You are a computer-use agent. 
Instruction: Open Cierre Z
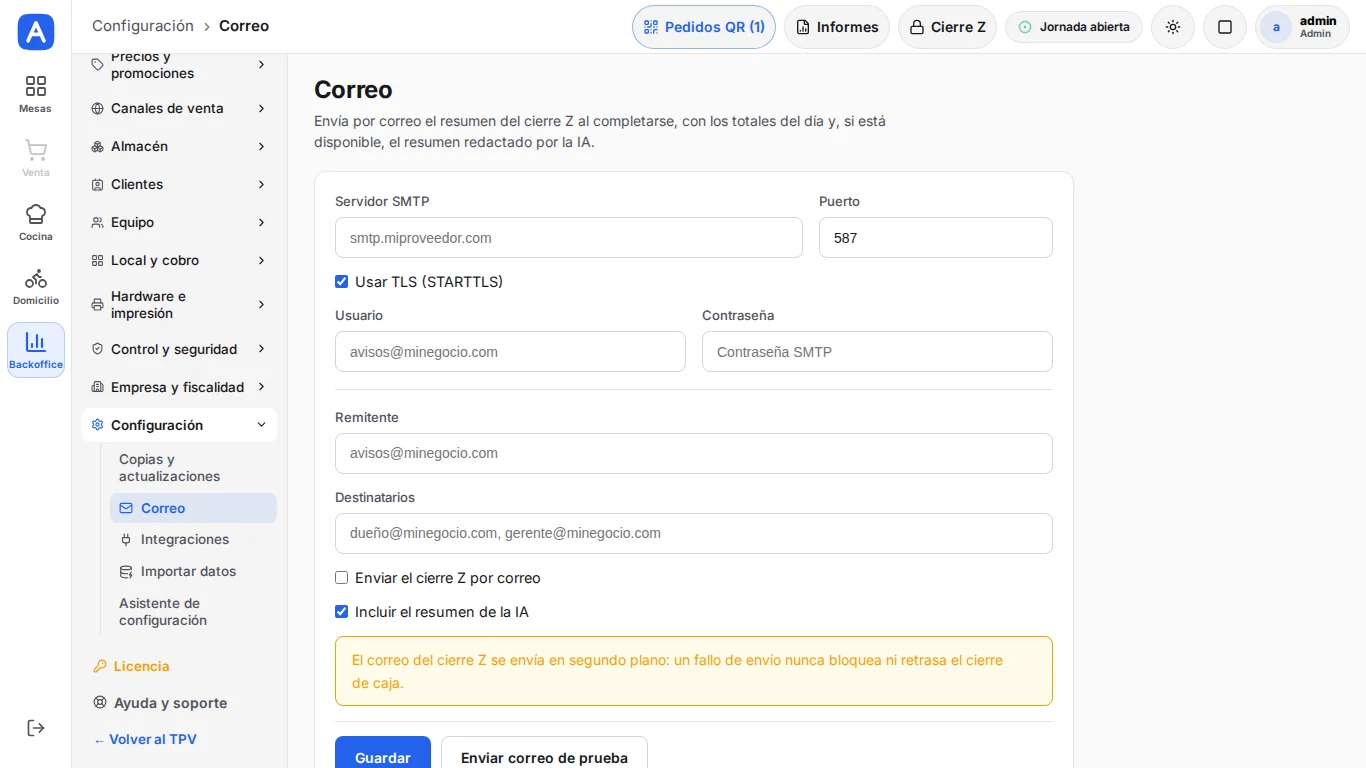tap(947, 27)
